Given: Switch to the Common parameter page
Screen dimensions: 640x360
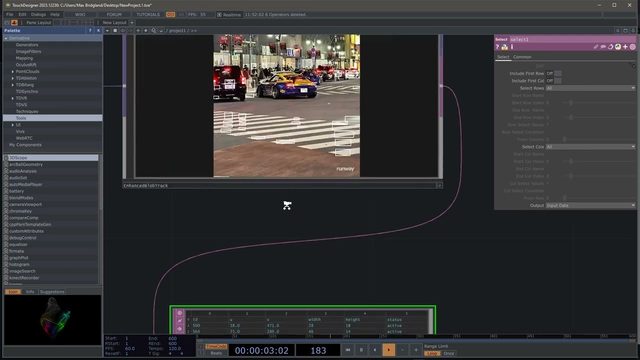Looking at the screenshot, I should tap(522, 57).
